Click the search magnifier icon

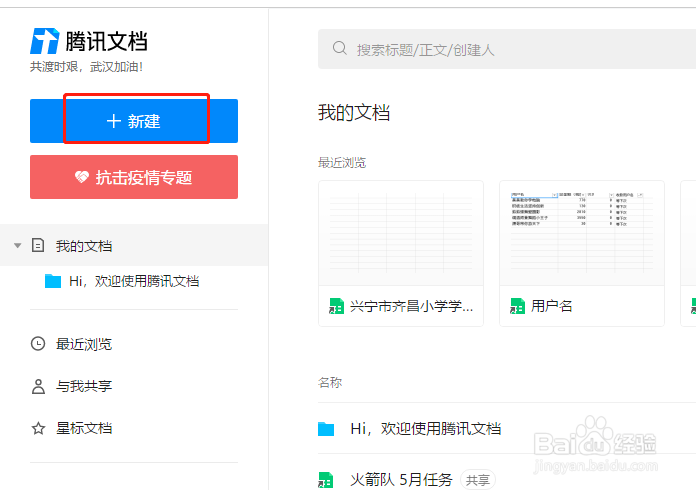point(340,48)
